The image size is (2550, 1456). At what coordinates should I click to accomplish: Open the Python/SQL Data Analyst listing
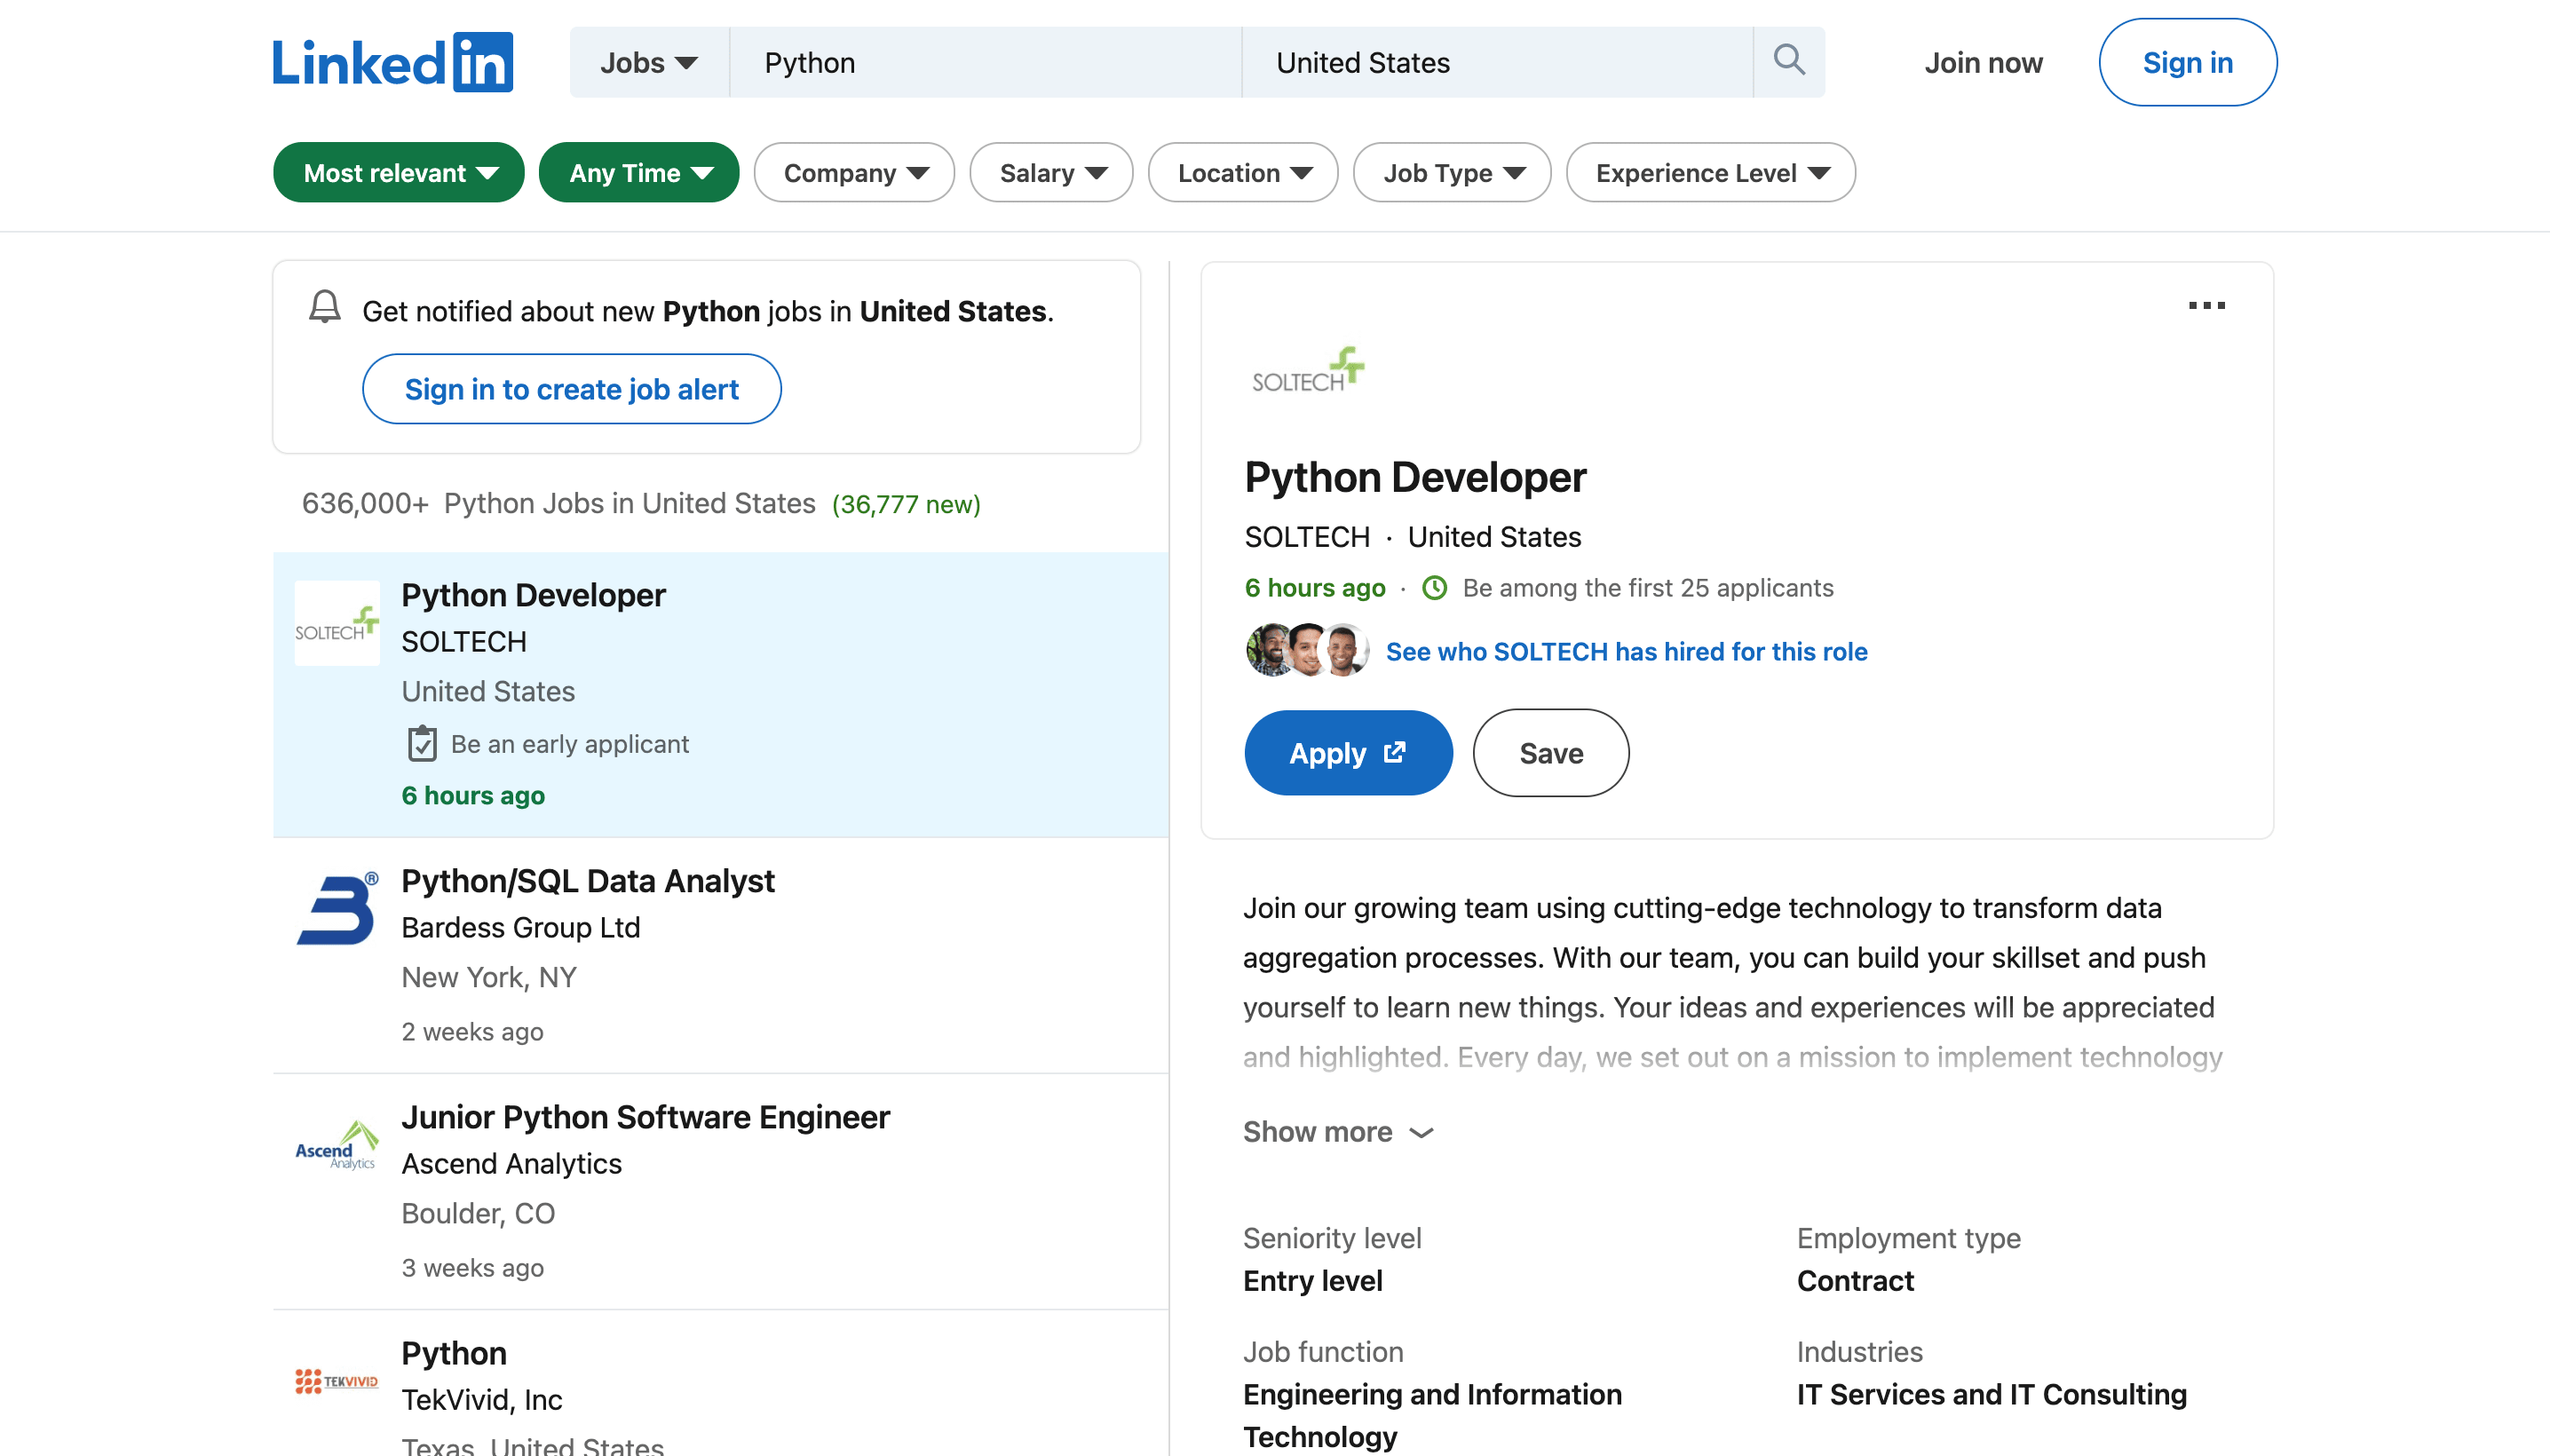coord(588,880)
